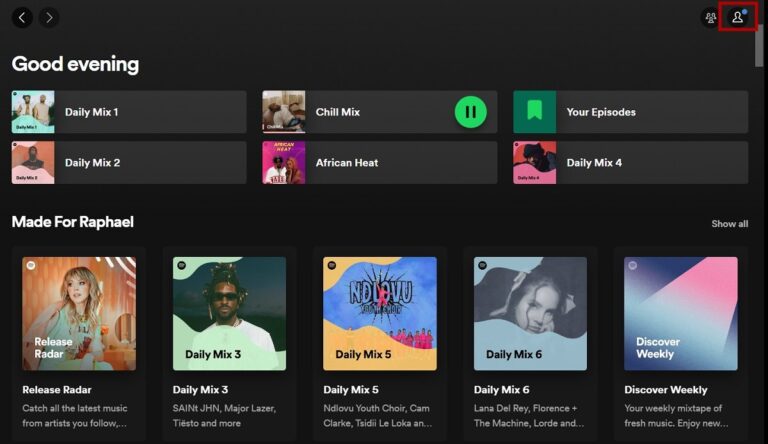Click the Chill Mix tile title
This screenshot has width=768, height=444.
pyautogui.click(x=337, y=112)
